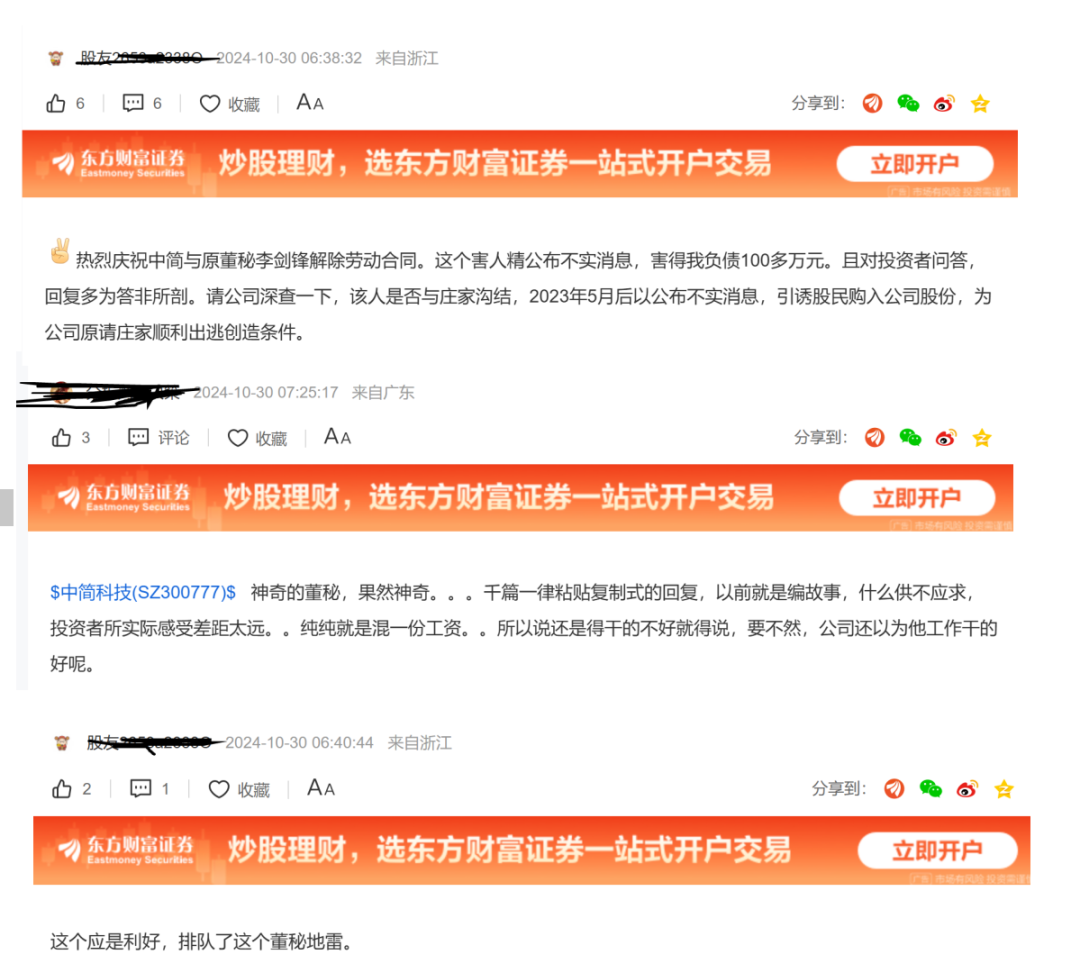
Task: Open the single comment on last post
Action: [x=149, y=788]
